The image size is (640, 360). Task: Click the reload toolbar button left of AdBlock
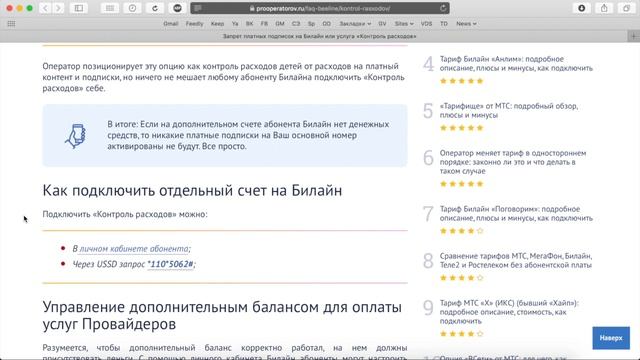point(155,8)
